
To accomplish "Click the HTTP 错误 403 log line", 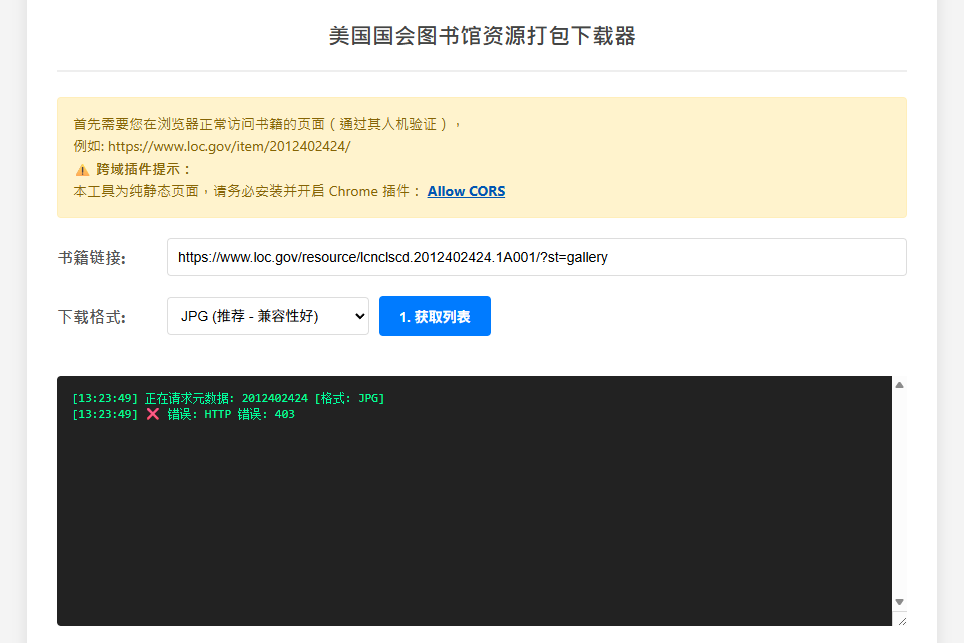I will pos(230,414).
